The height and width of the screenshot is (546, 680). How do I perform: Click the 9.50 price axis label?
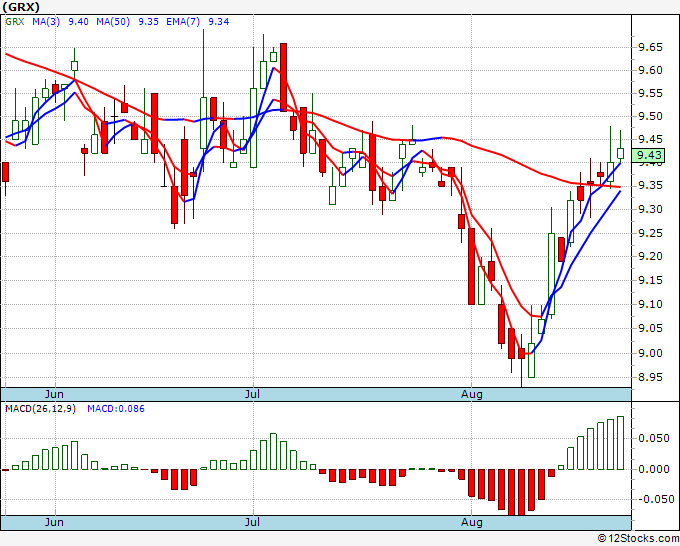651,117
